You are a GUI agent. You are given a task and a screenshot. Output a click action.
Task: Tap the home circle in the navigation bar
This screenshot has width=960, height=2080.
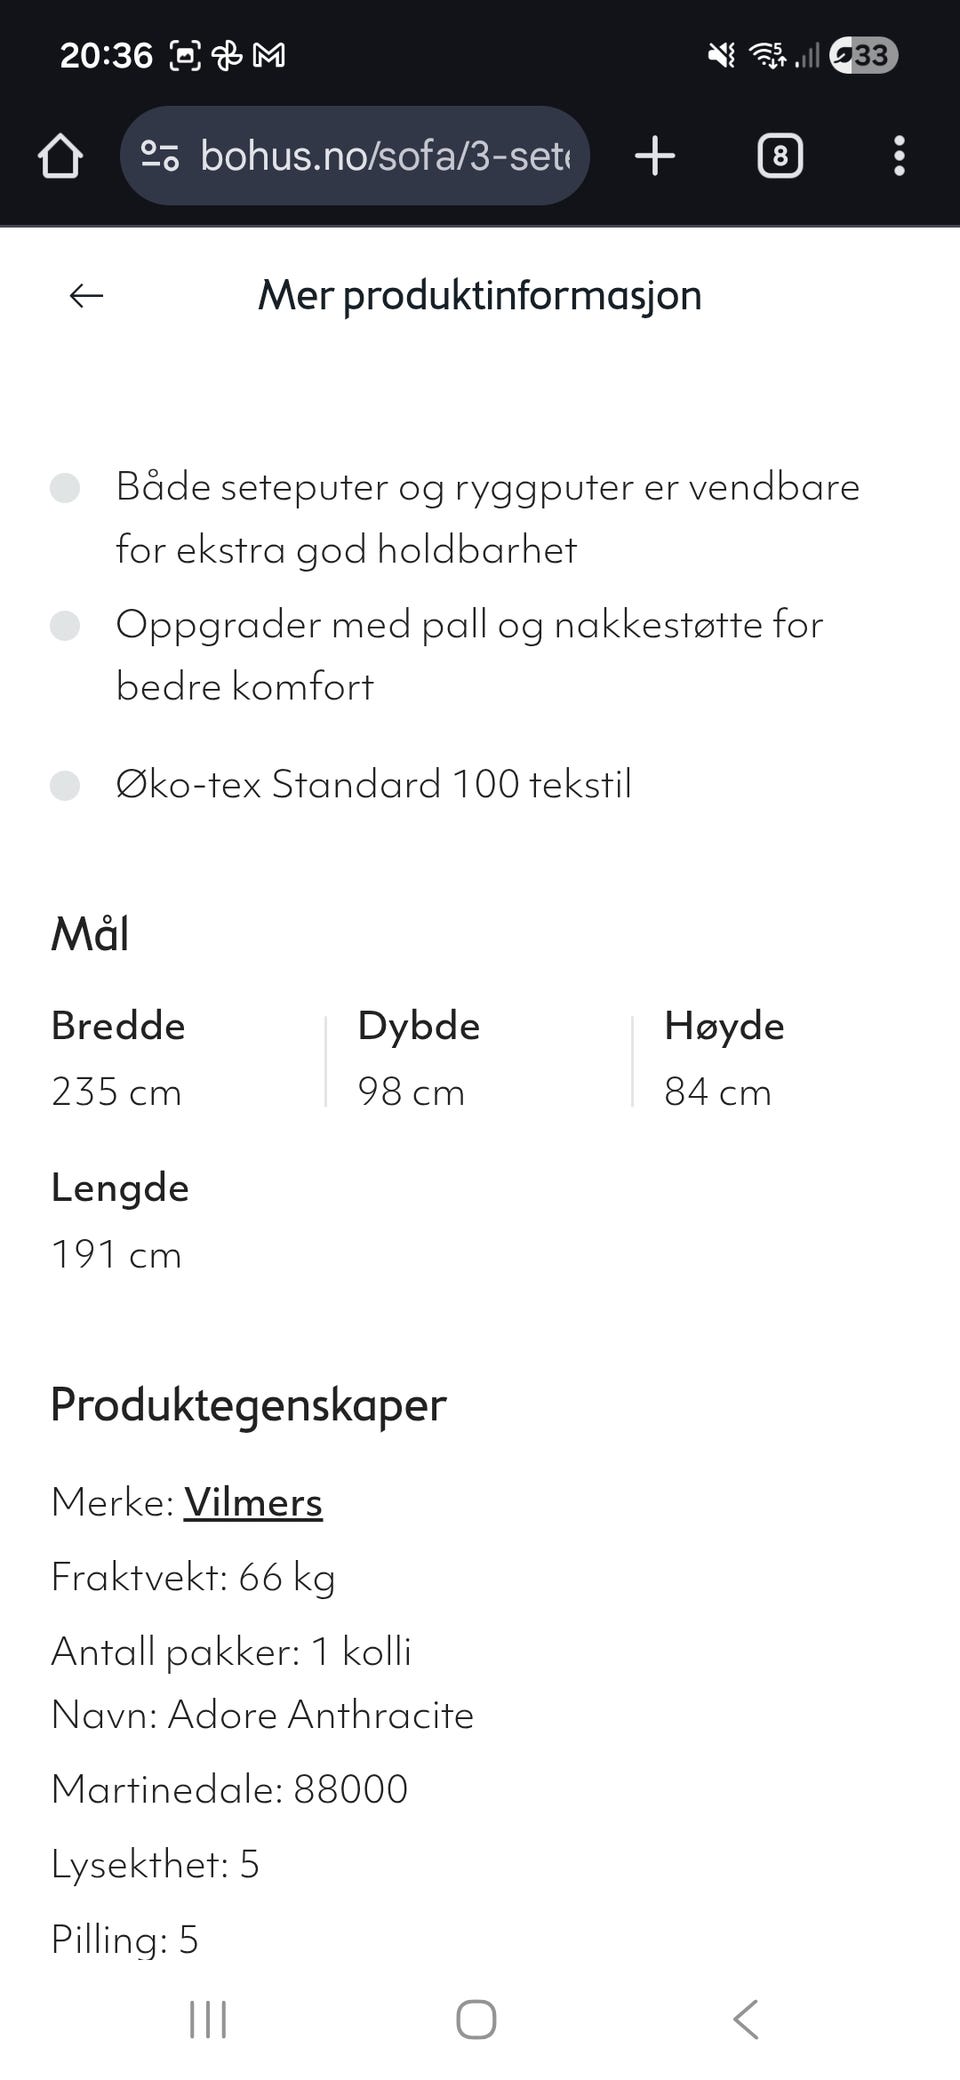478,2018
